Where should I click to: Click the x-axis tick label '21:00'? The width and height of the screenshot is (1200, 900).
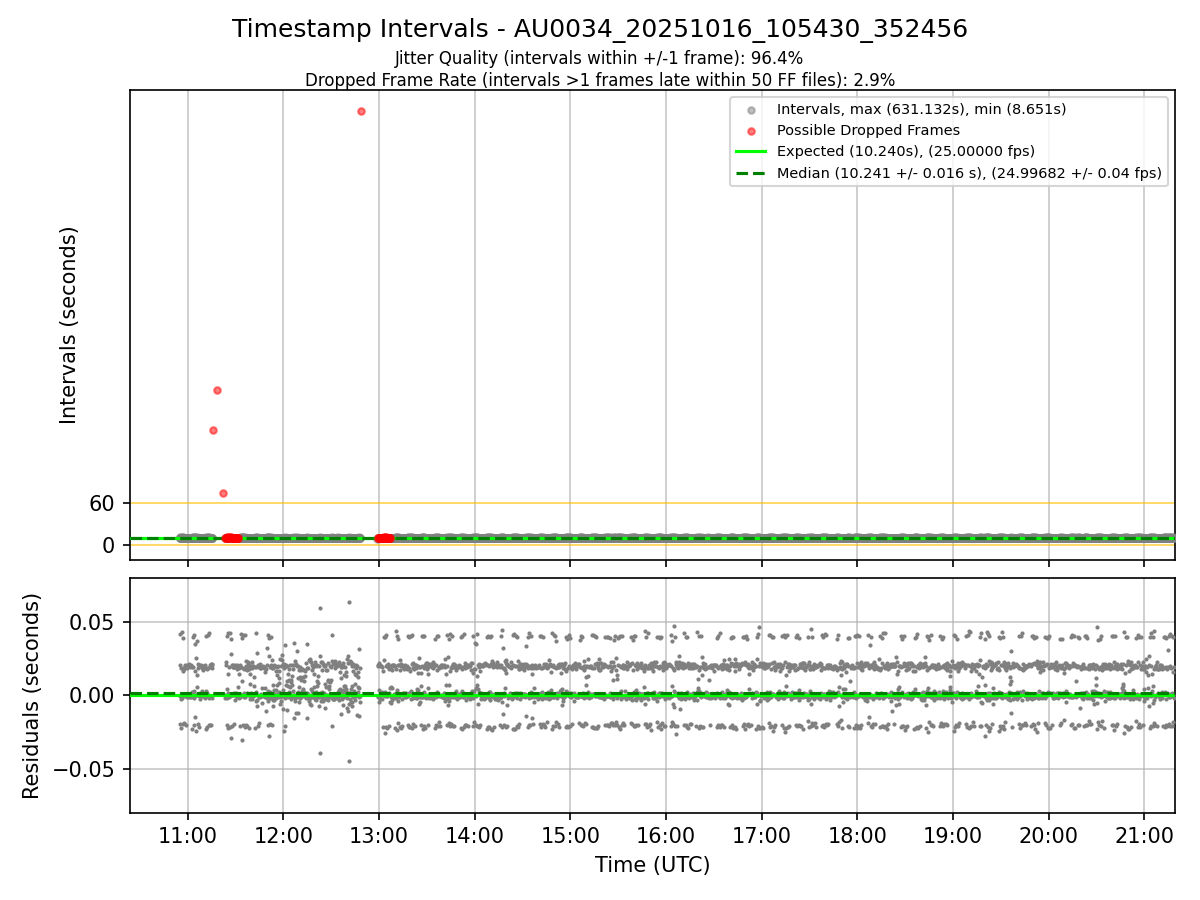point(1144,835)
